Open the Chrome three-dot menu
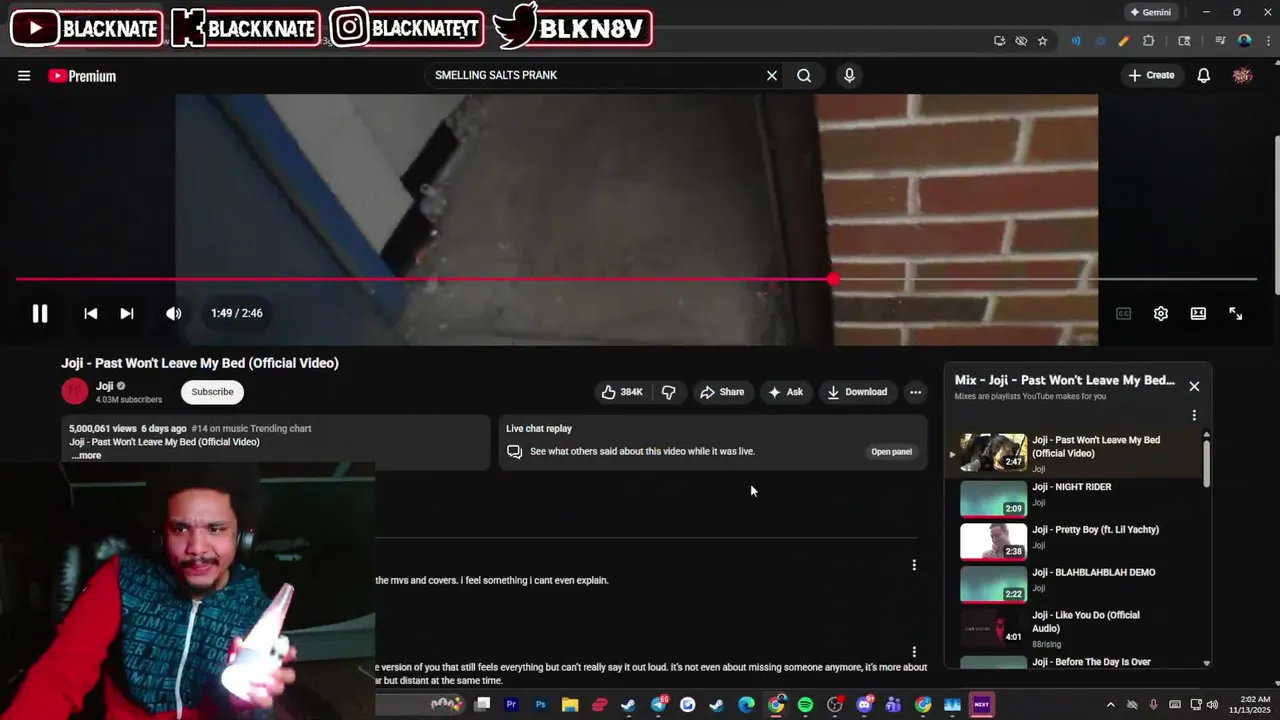The width and height of the screenshot is (1280, 720). 1266,41
